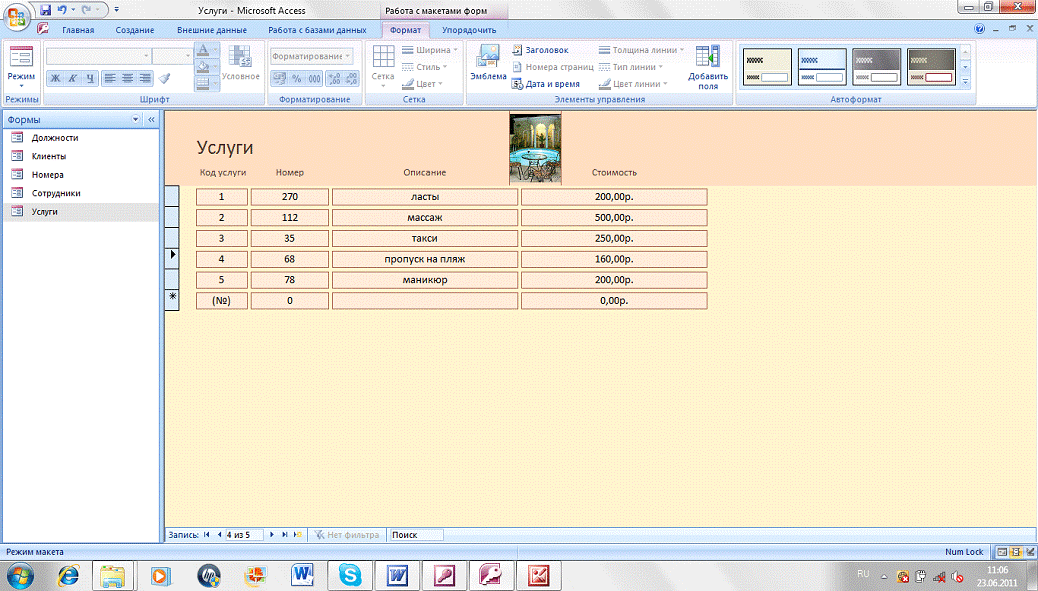Image resolution: width=1038 pixels, height=591 pixels.
Task: Toggle italic К formatting button
Action: coord(73,78)
